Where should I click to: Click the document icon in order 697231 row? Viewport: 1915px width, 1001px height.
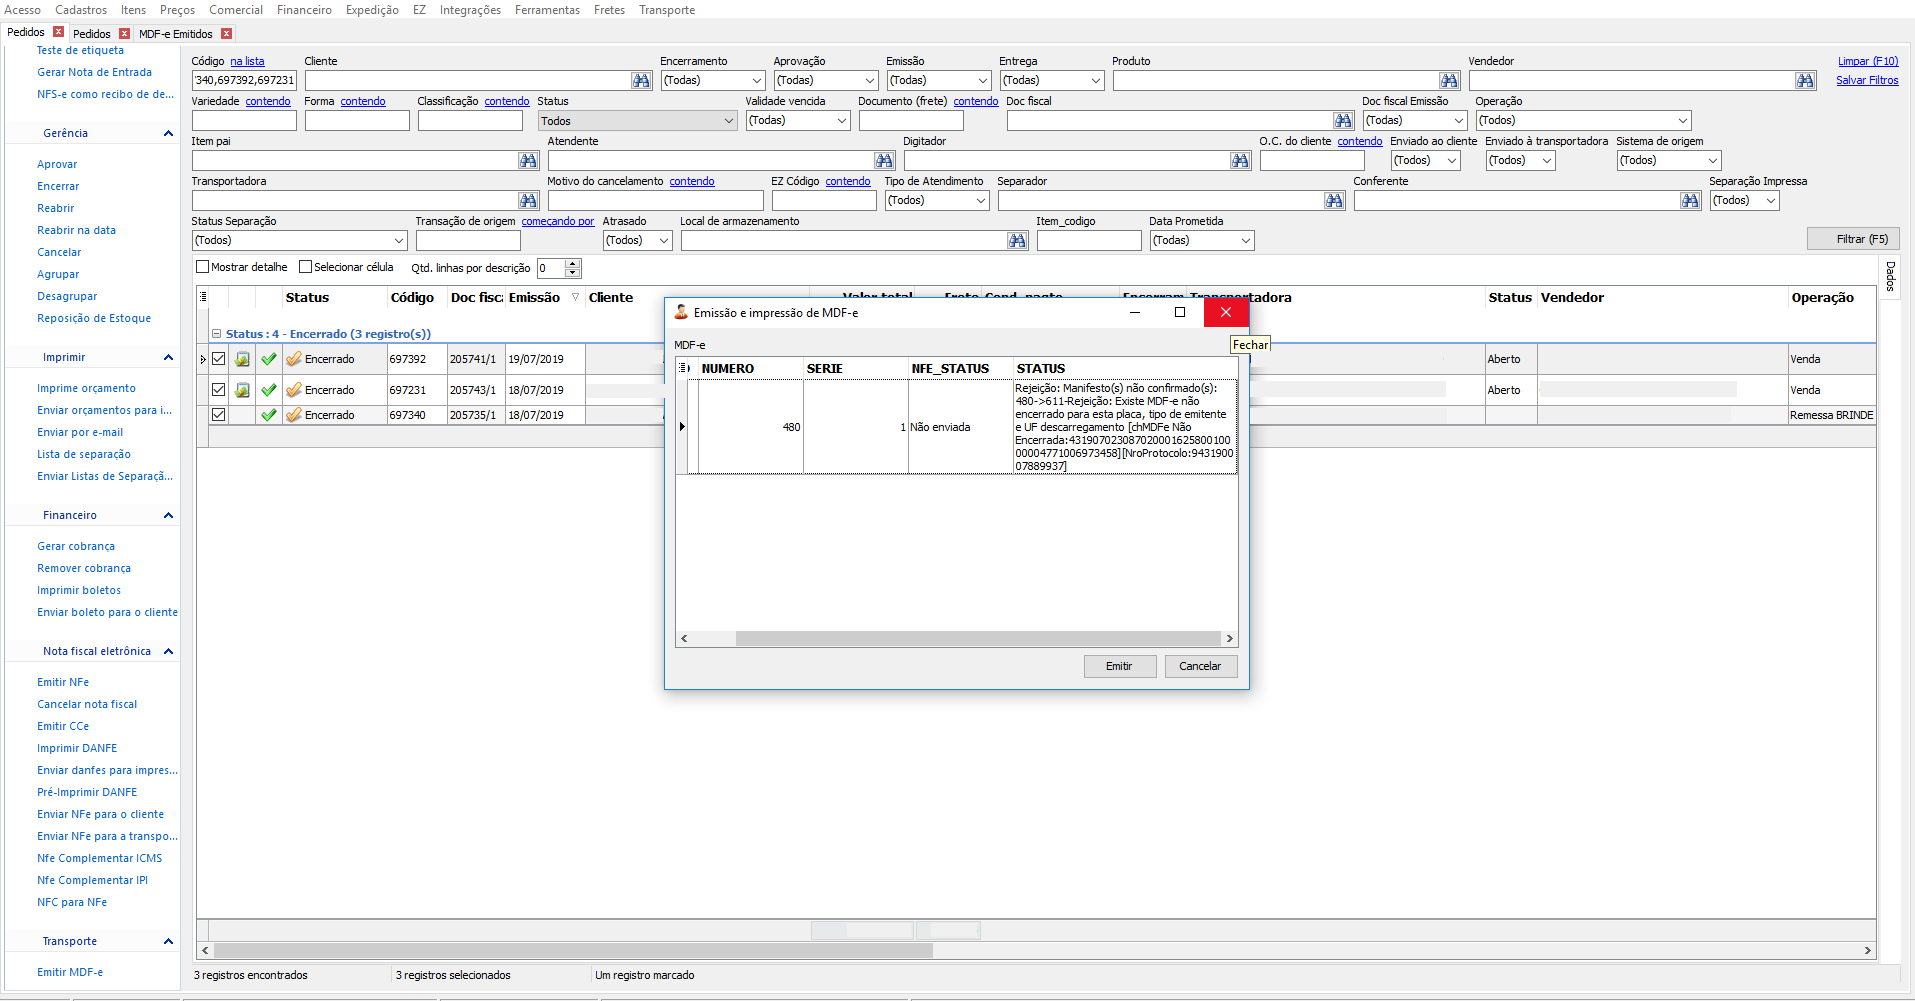(242, 390)
